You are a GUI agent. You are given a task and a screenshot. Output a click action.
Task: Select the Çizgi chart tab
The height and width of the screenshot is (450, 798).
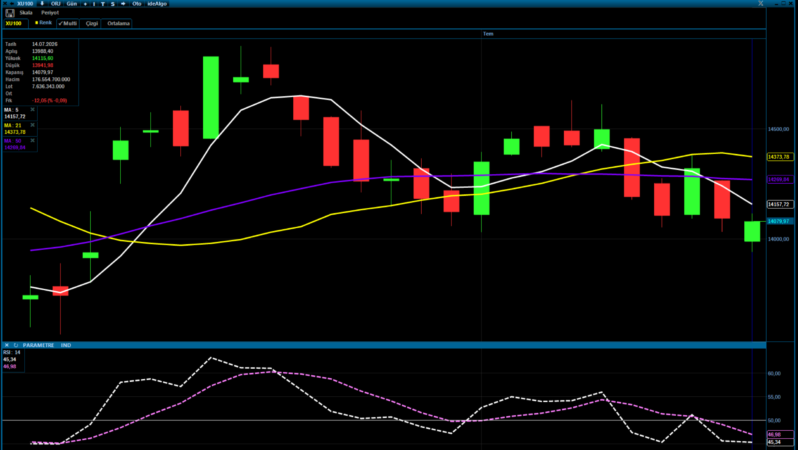[x=92, y=23]
